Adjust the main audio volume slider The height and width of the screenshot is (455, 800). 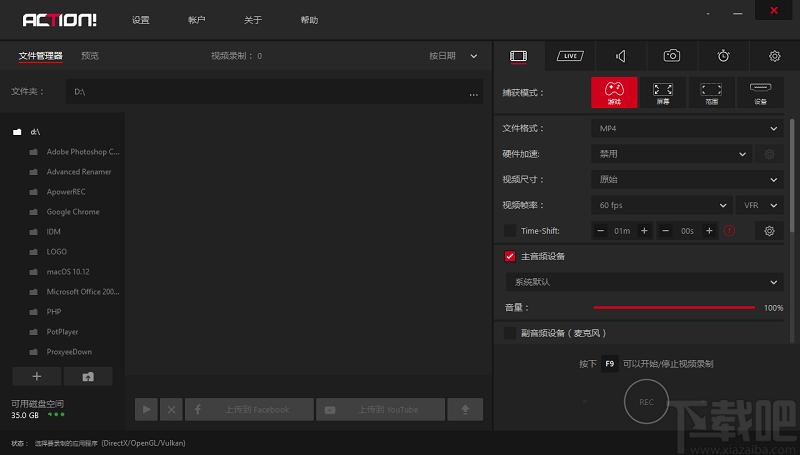674,308
